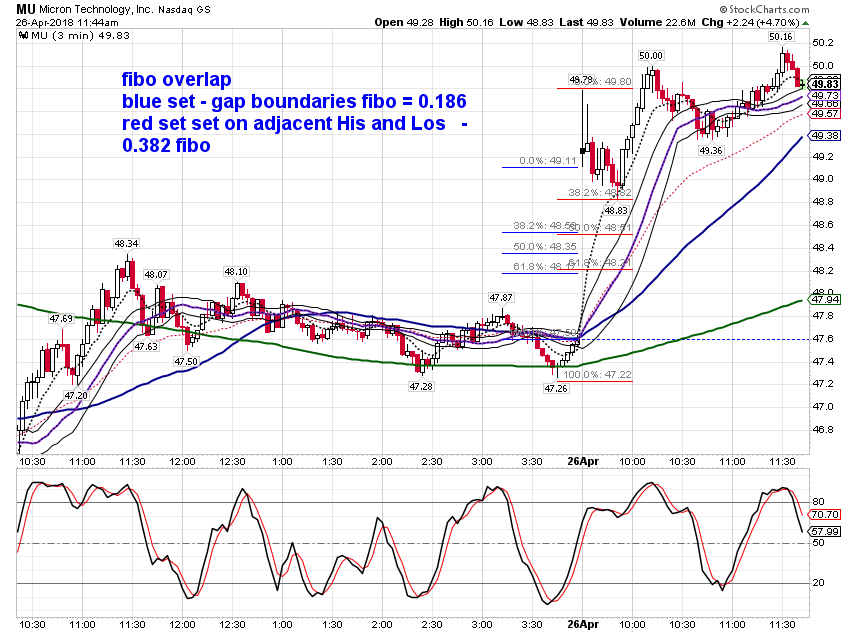Click the "20" stochastic level label
Viewport: 850px width, 633px height.
click(818, 583)
